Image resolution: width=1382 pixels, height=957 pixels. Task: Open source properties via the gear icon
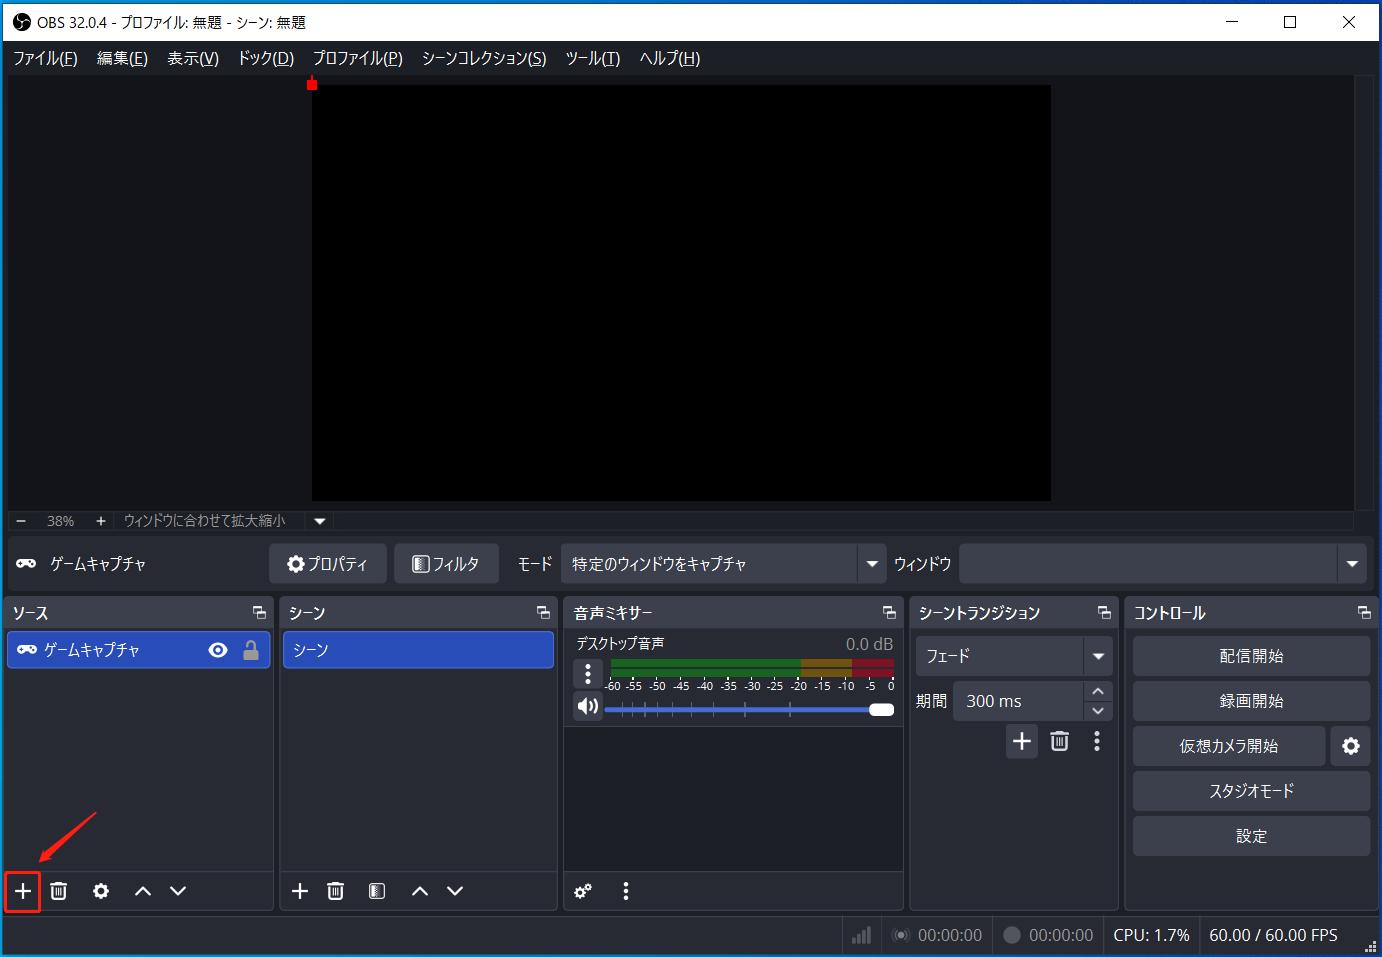click(x=100, y=890)
